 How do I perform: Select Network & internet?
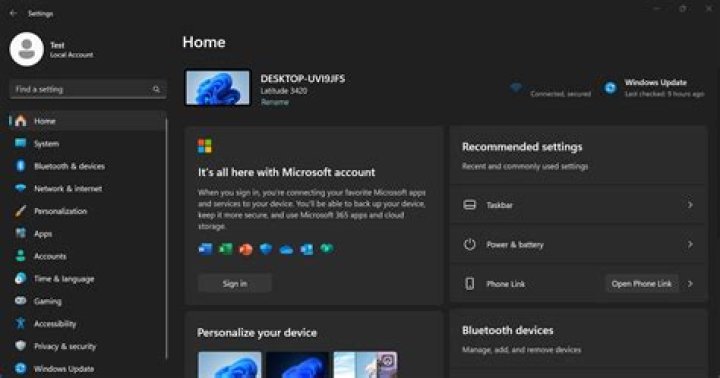(x=87, y=189)
